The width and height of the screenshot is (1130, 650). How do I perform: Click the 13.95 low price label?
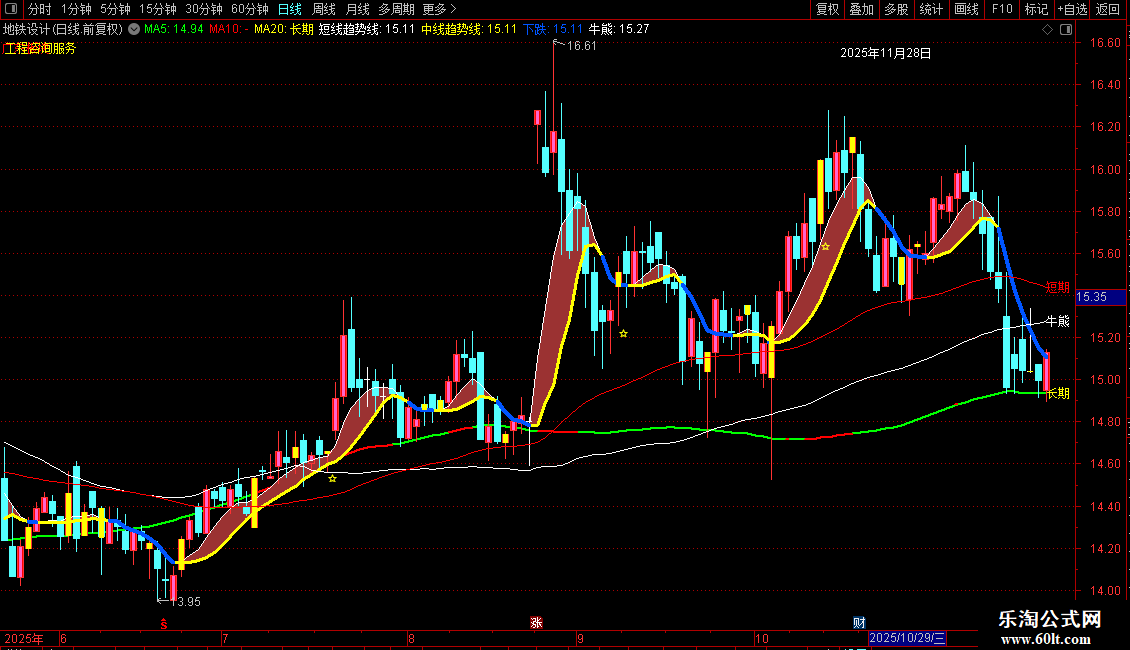(186, 602)
